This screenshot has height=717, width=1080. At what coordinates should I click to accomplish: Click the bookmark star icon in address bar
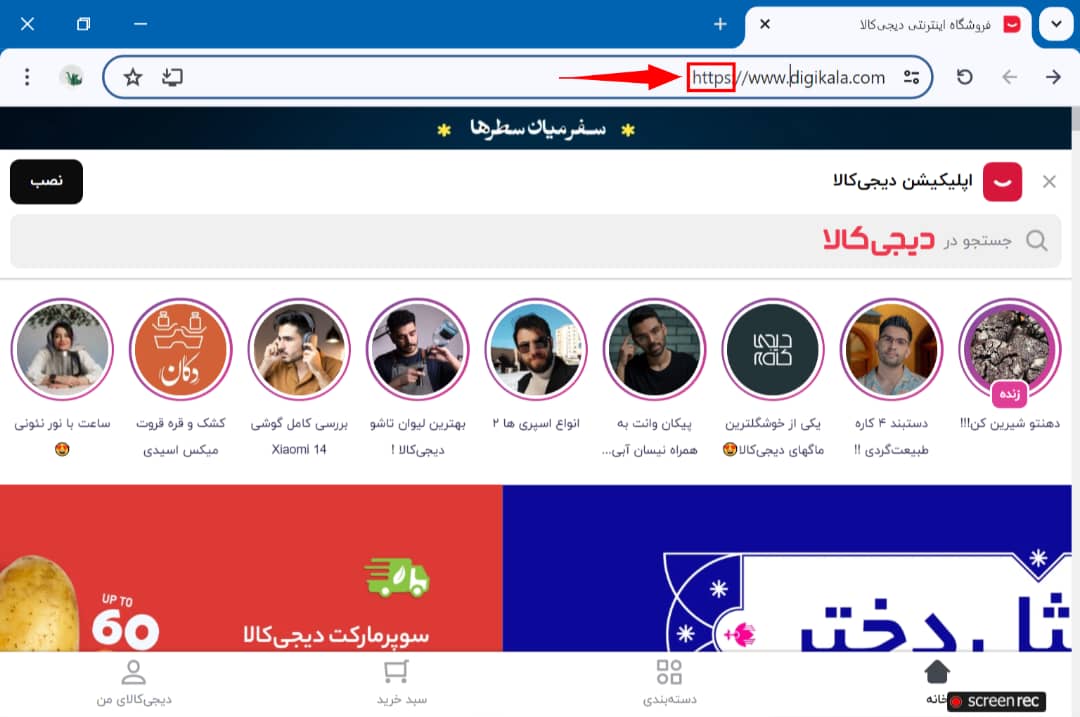(133, 77)
